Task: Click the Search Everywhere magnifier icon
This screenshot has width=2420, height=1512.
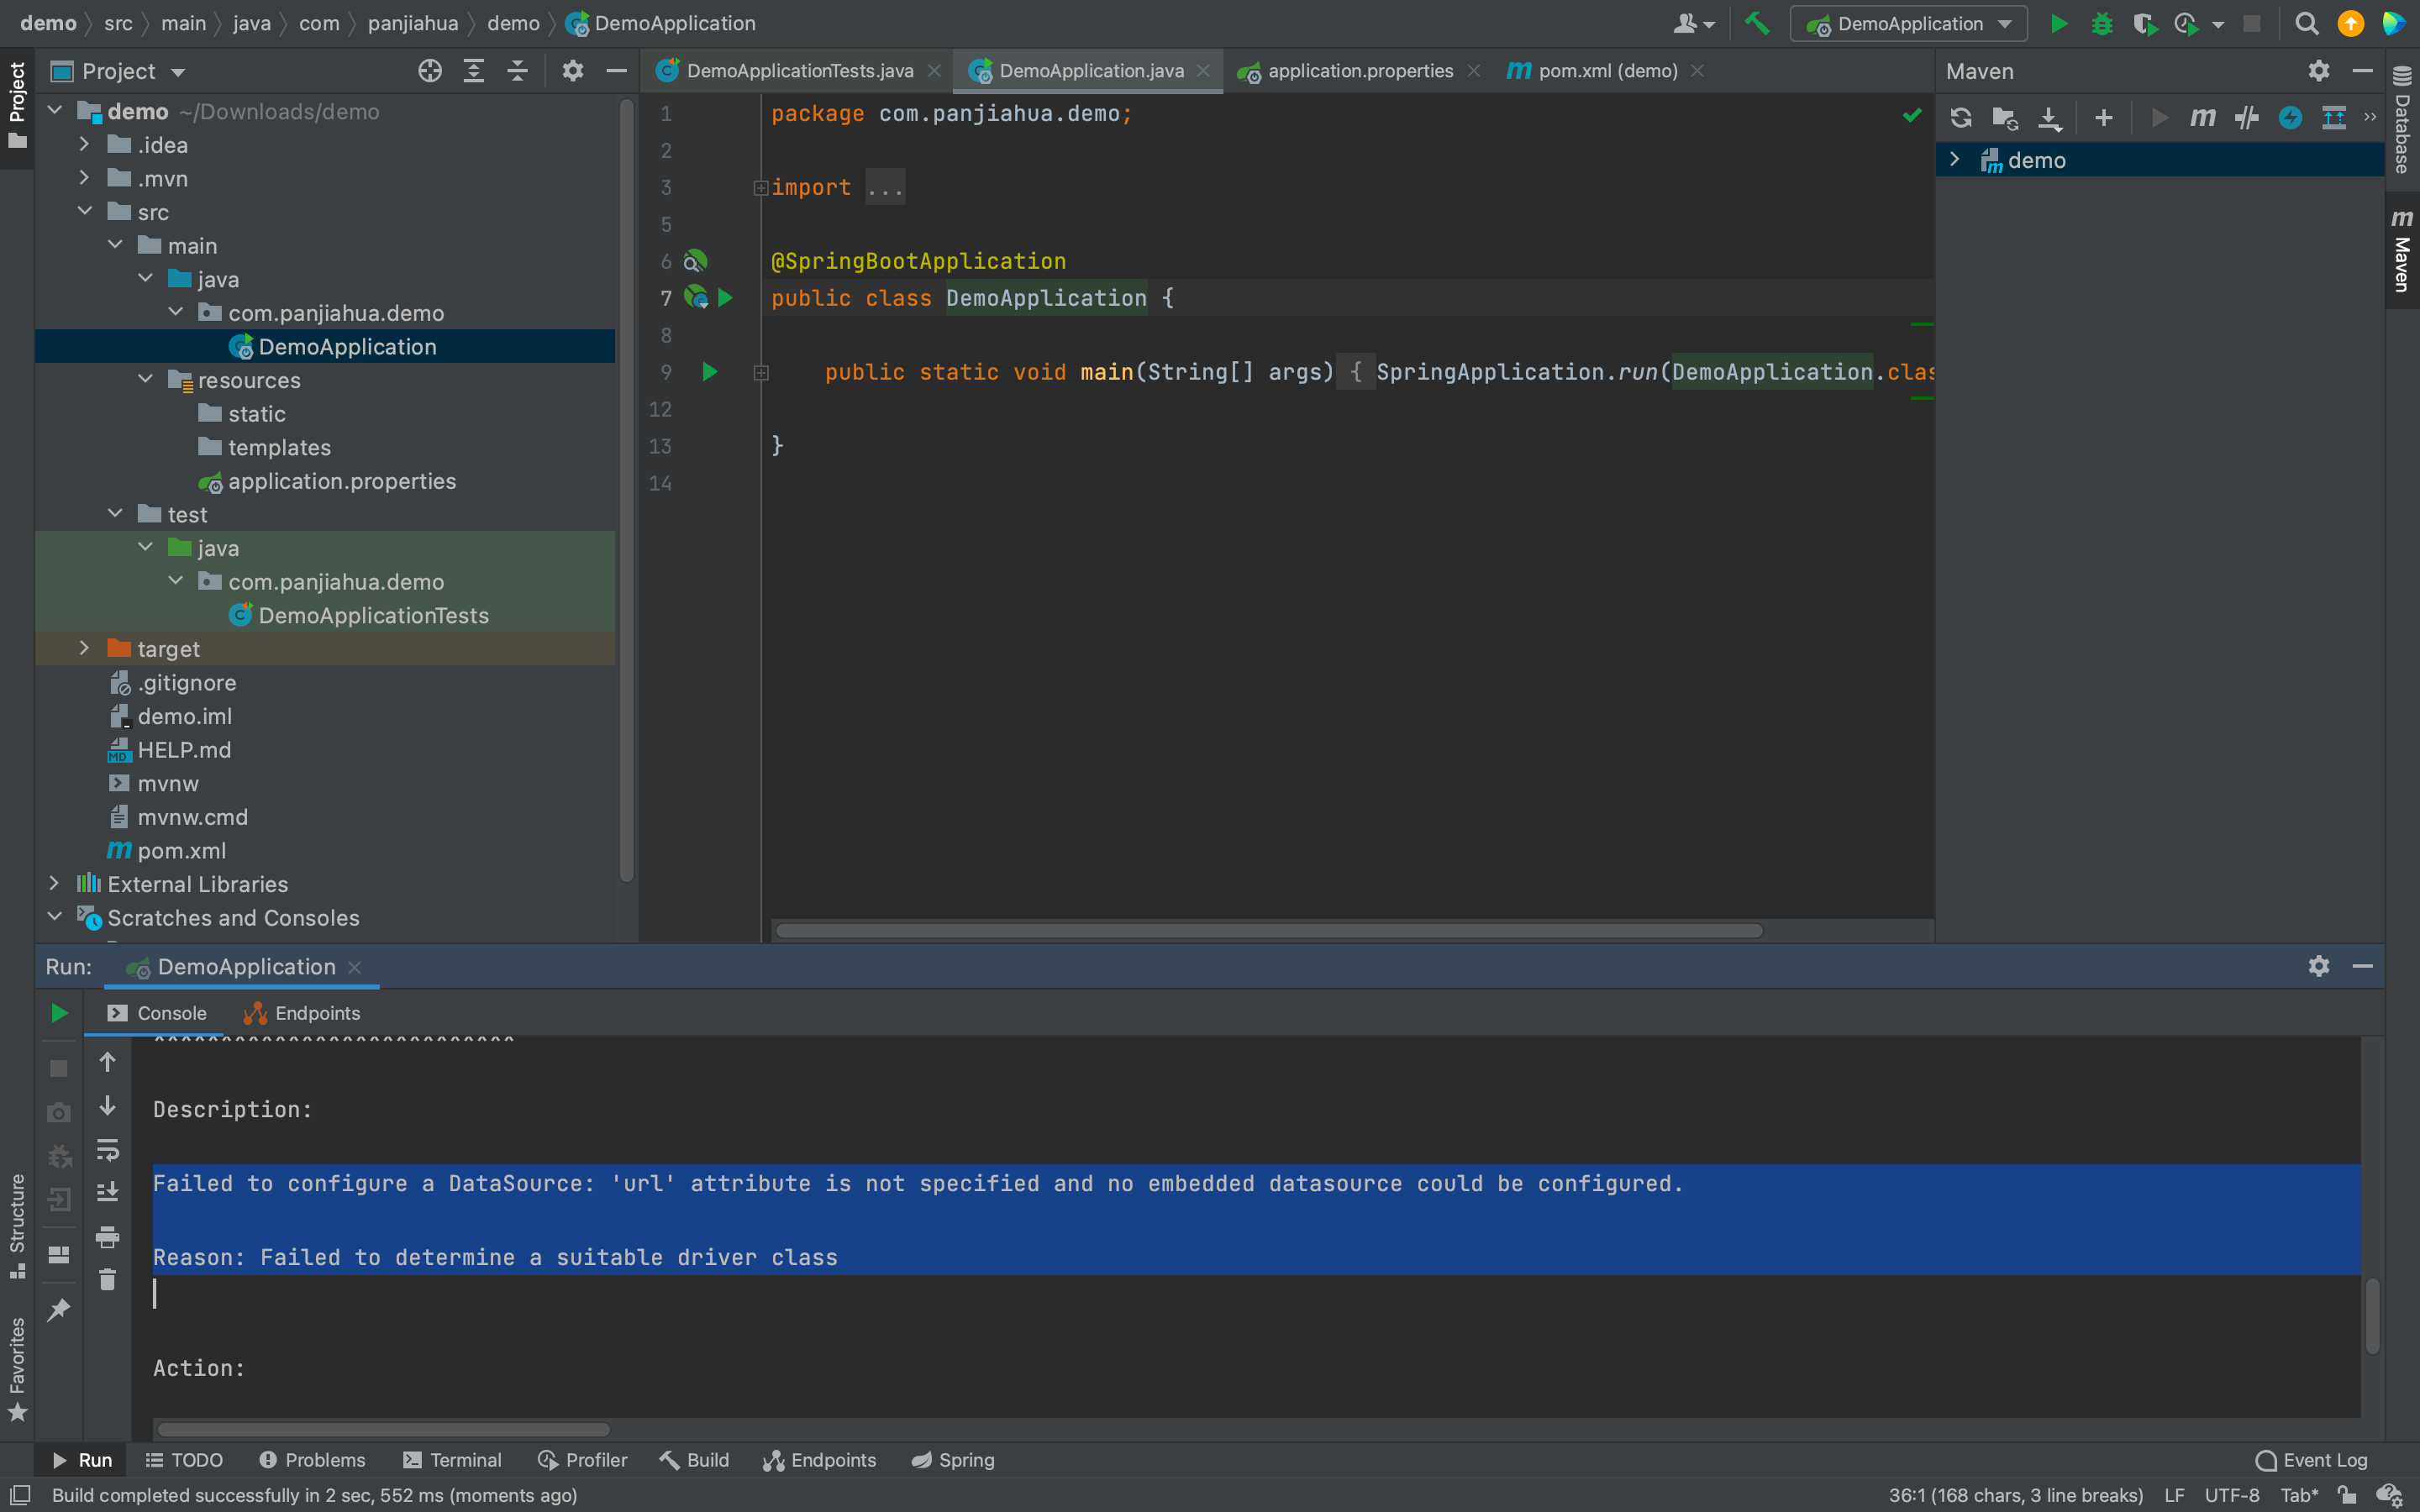Action: (2307, 23)
